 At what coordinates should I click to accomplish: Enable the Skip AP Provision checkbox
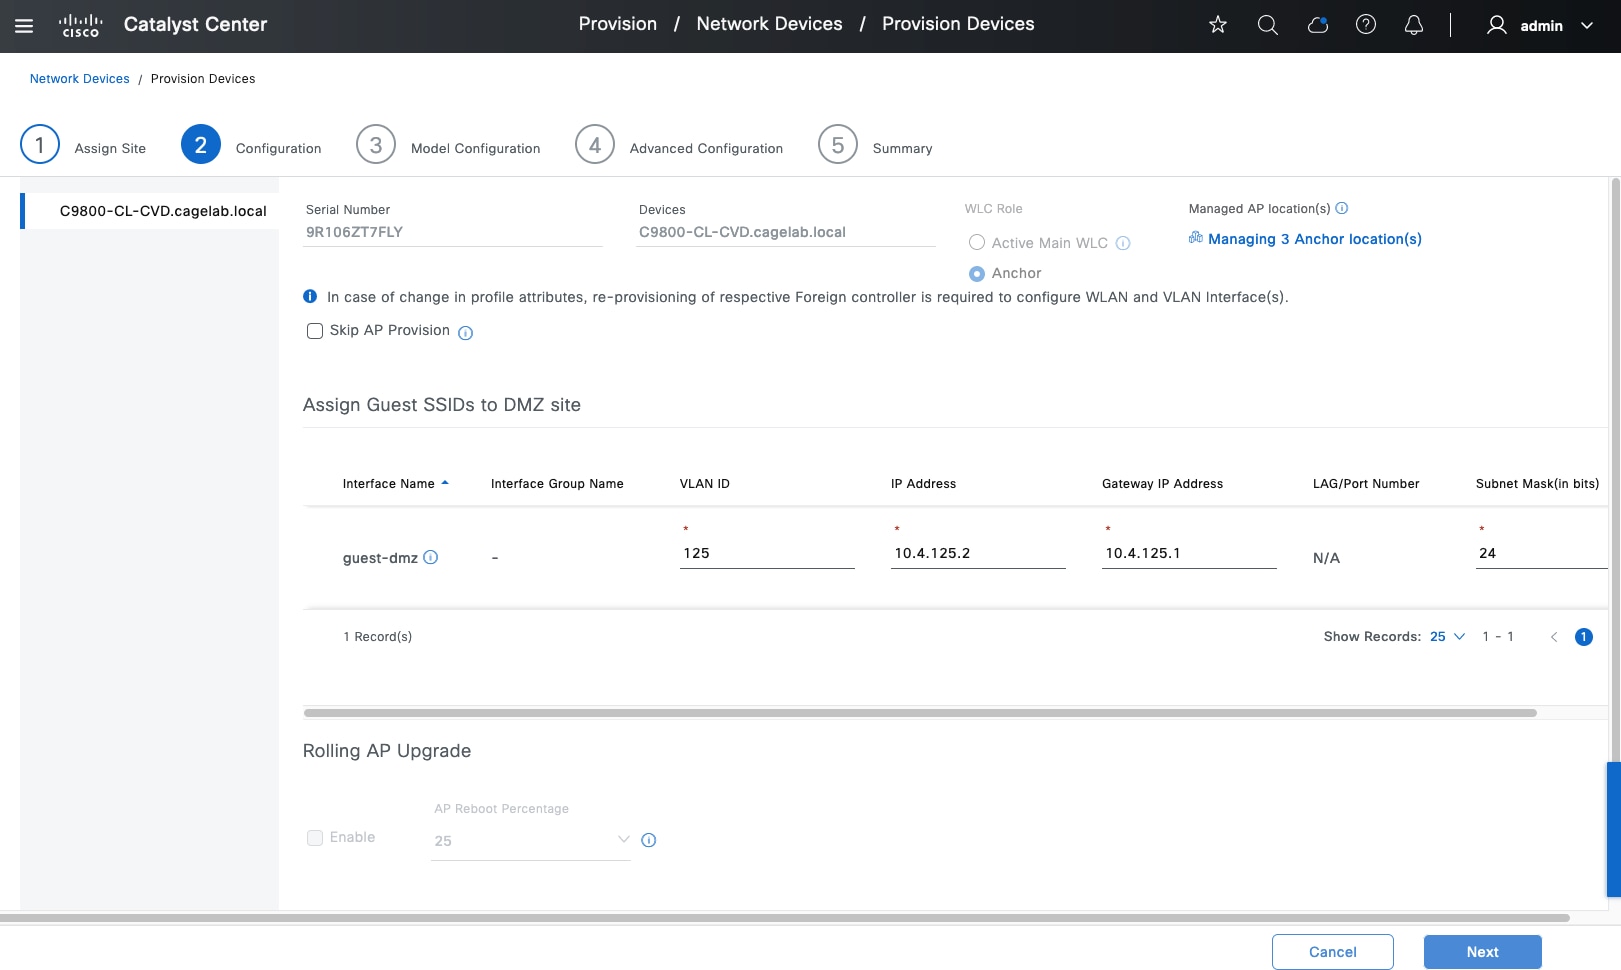315,331
